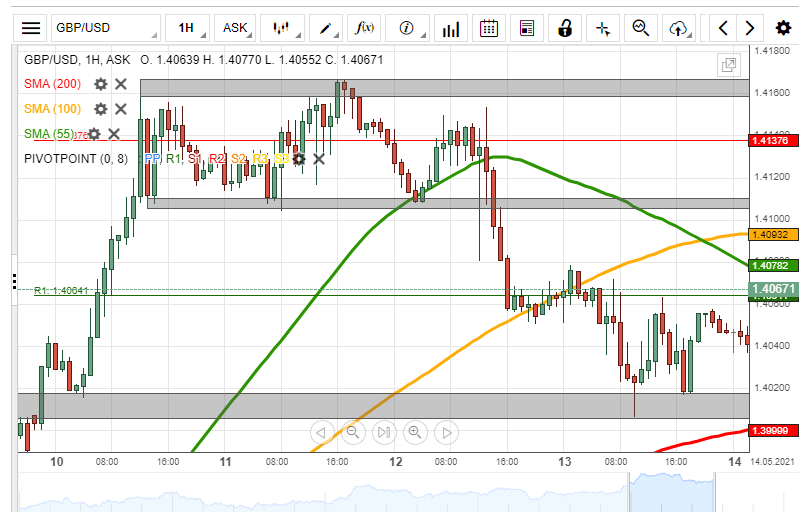Click the pivot PP legend label
Screen dimensions: 811x524
[x=152, y=159]
